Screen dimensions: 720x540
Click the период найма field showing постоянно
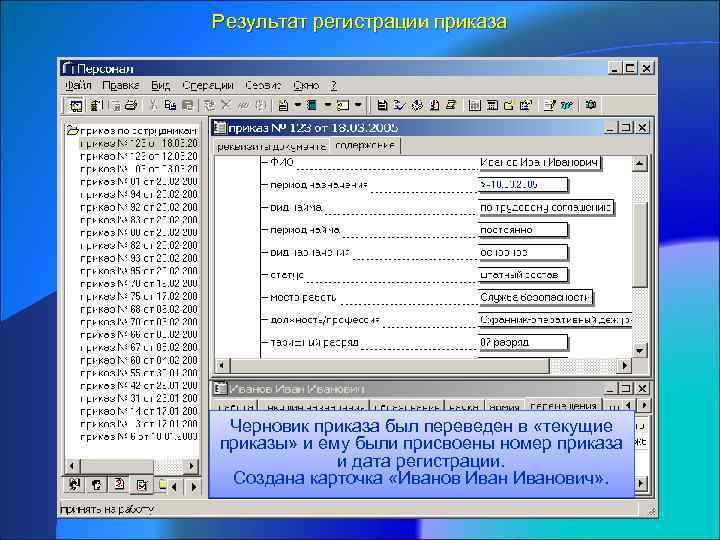pyautogui.click(x=523, y=230)
